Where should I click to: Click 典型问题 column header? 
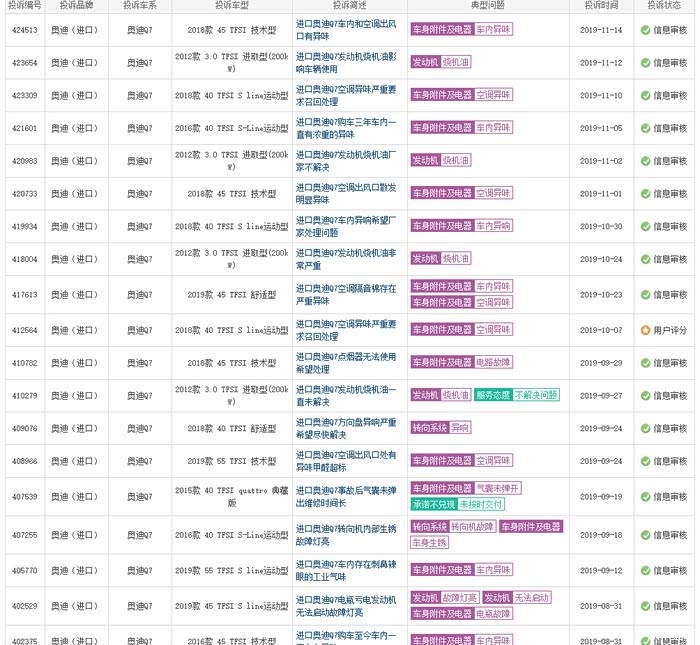pos(488,5)
